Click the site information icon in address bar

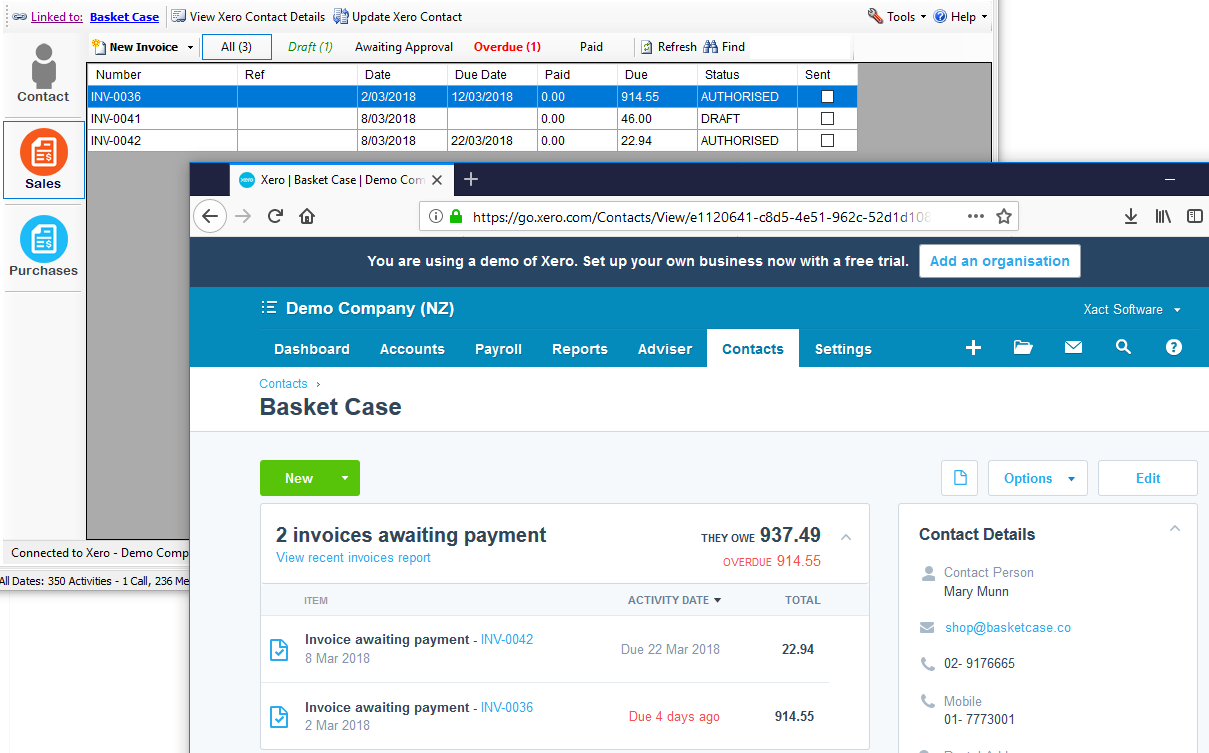[435, 216]
